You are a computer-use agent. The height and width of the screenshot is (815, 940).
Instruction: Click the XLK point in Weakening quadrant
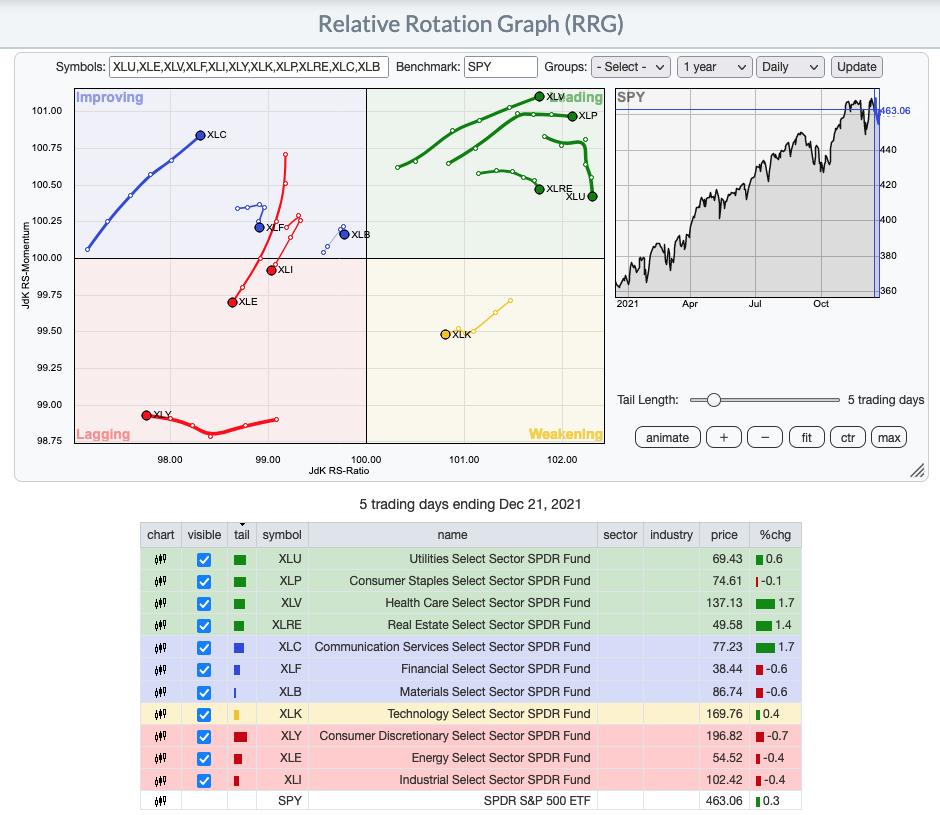point(445,335)
